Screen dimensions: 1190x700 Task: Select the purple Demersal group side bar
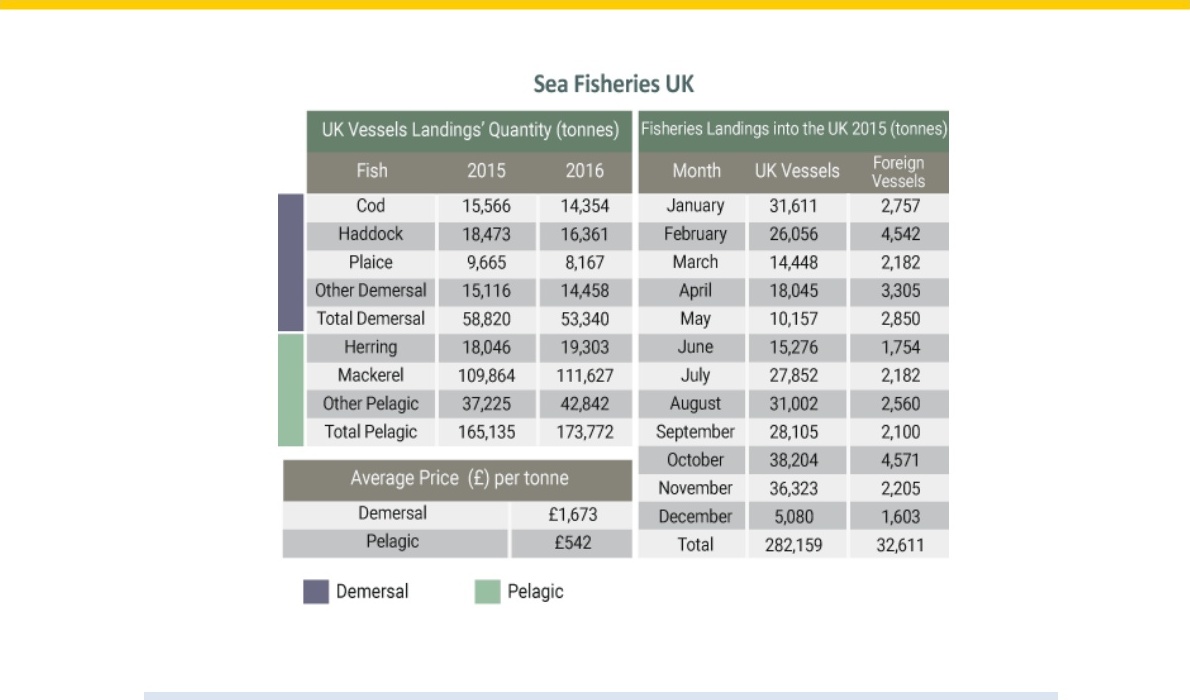click(291, 263)
